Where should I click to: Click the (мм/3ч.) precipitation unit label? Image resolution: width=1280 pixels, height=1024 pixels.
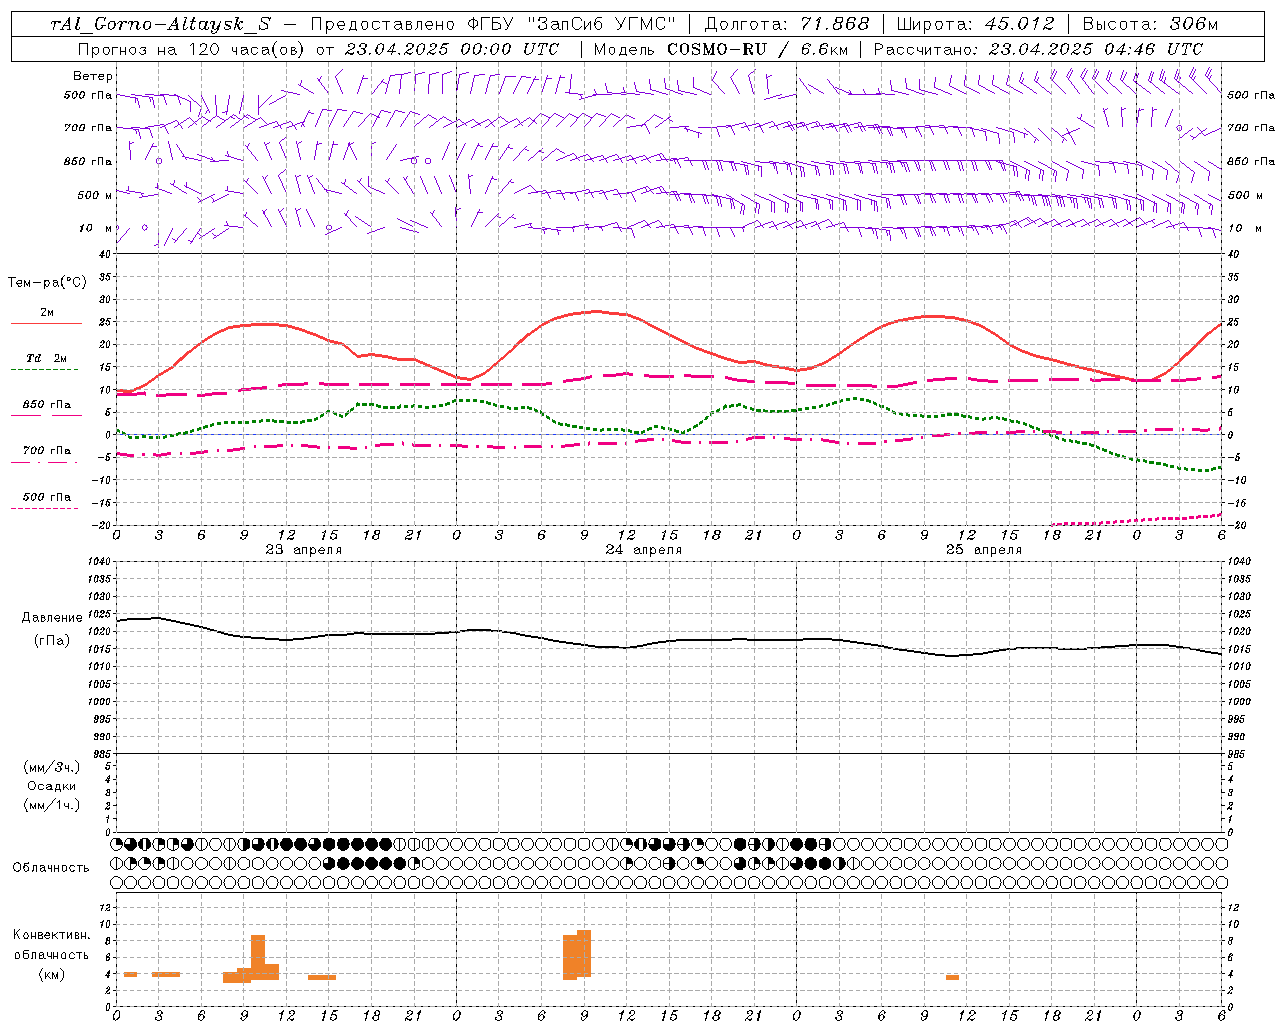52,767
